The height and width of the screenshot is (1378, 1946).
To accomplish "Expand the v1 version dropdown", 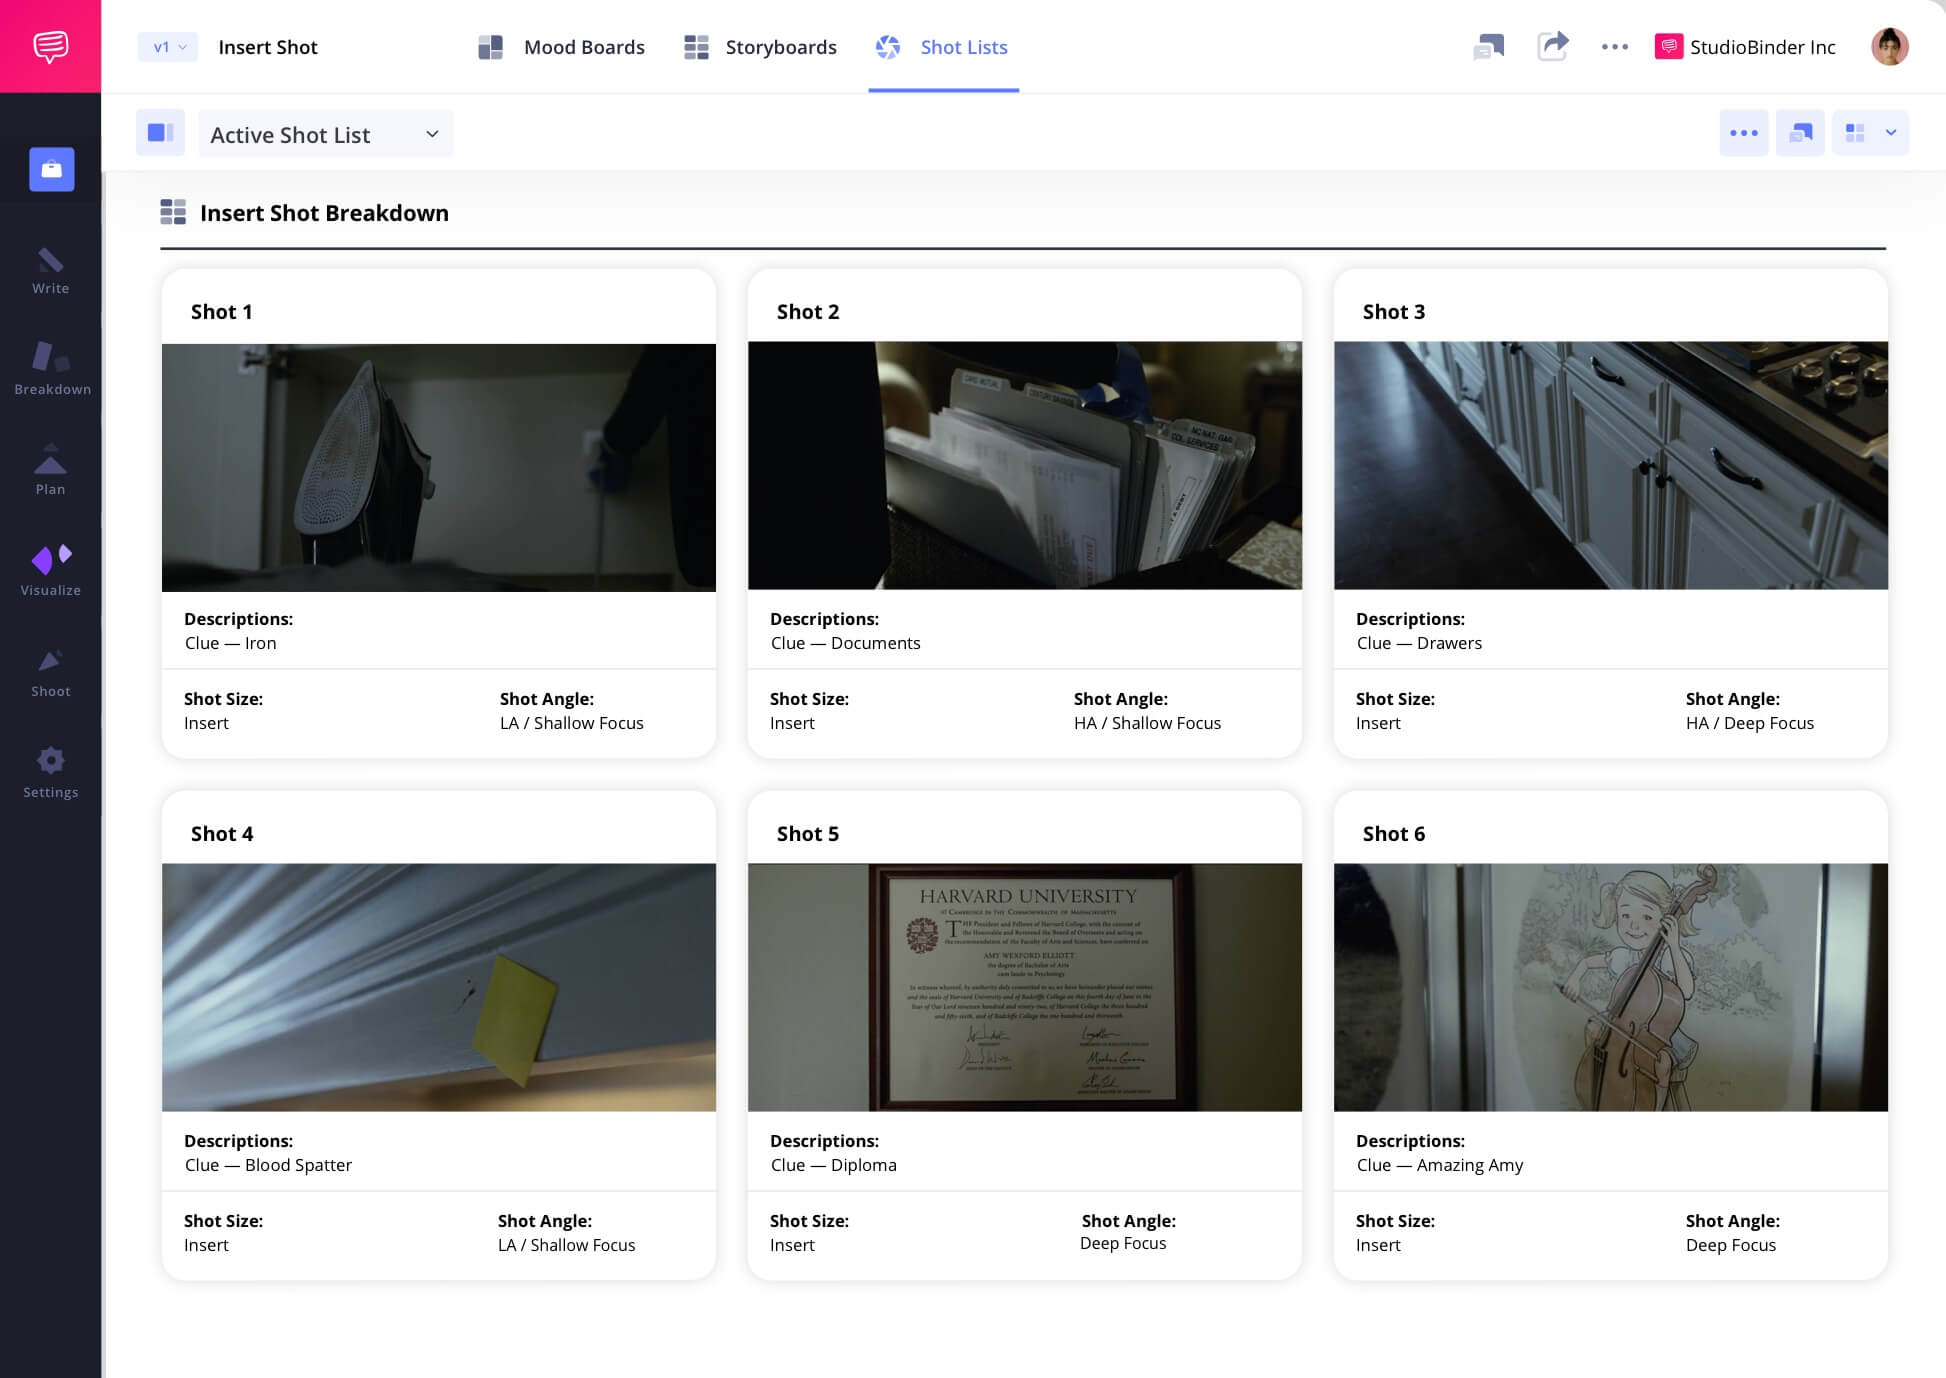I will tap(166, 46).
